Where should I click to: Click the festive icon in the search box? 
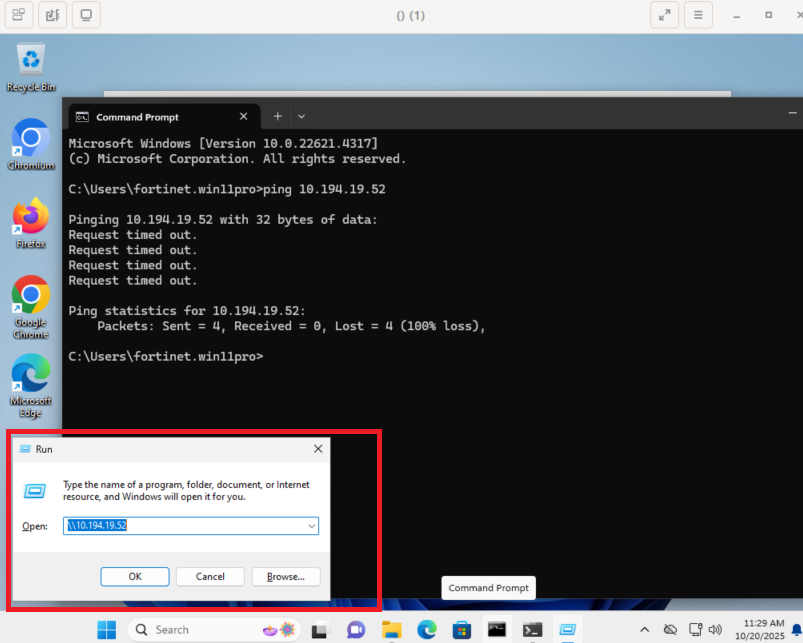[x=280, y=630]
